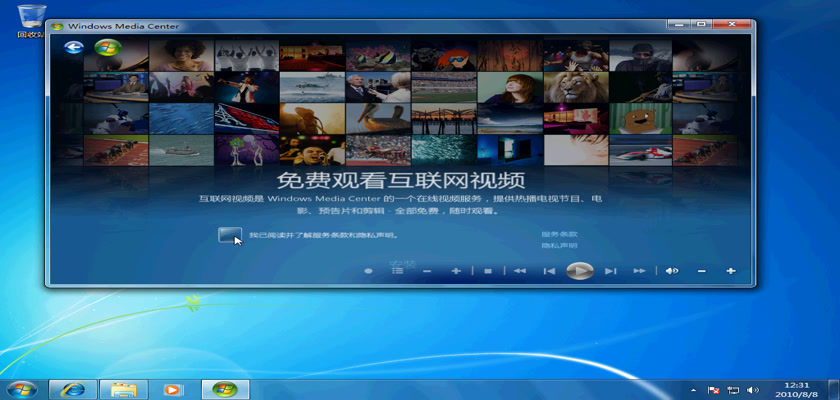This screenshot has height=400, width=840.
Task: Open the 隐私声明 link
Action: pyautogui.click(x=558, y=245)
